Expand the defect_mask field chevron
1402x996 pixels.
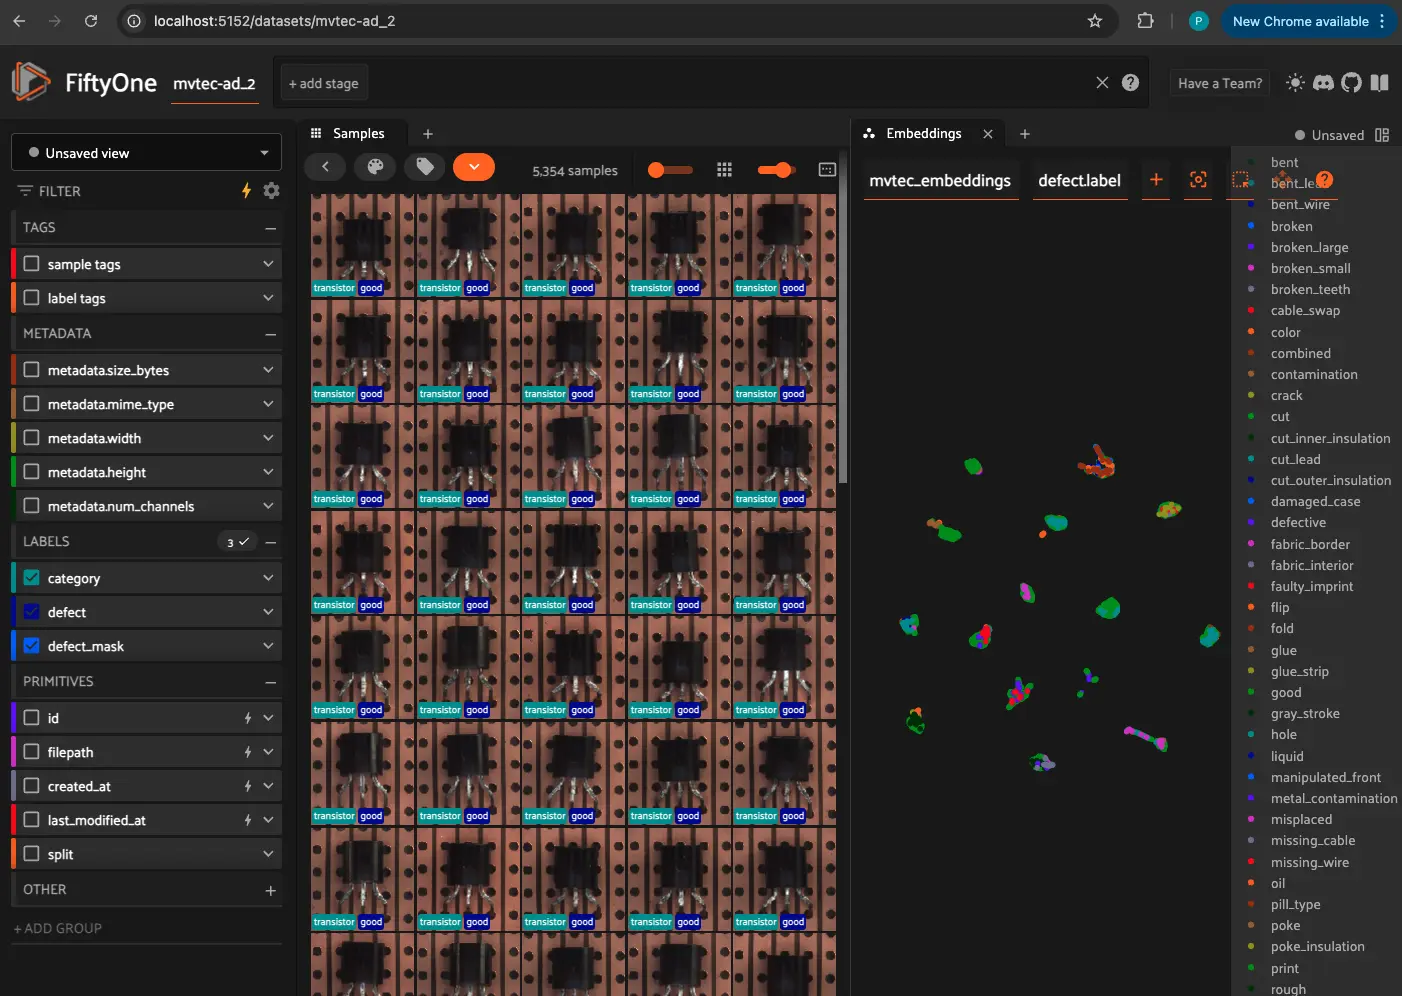[x=268, y=646]
